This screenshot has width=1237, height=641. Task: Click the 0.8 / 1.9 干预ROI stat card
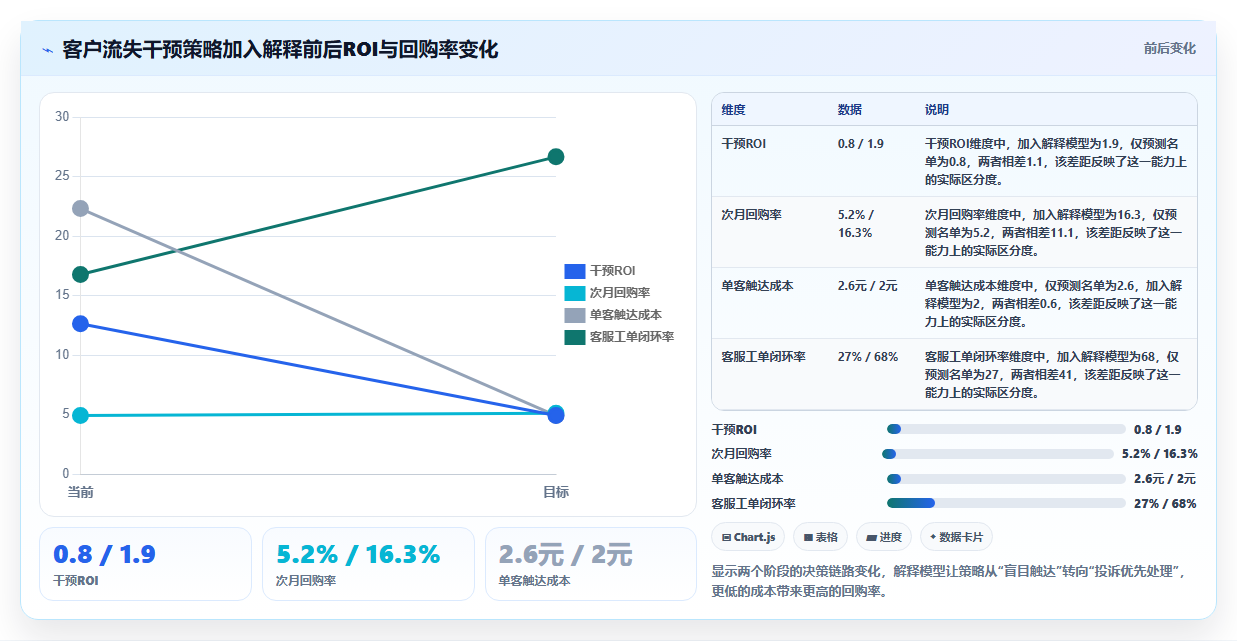tap(145, 564)
